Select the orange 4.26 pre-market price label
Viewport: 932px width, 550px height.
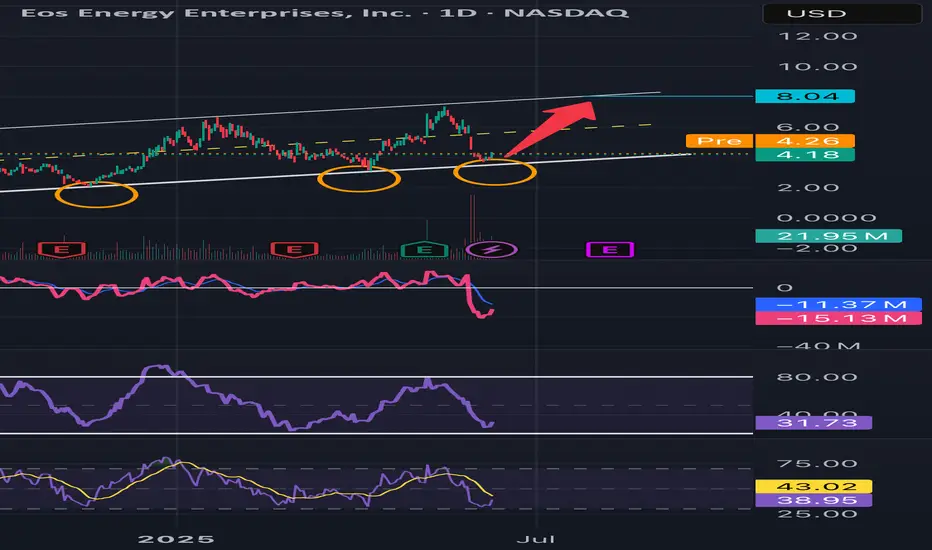pyautogui.click(x=805, y=141)
